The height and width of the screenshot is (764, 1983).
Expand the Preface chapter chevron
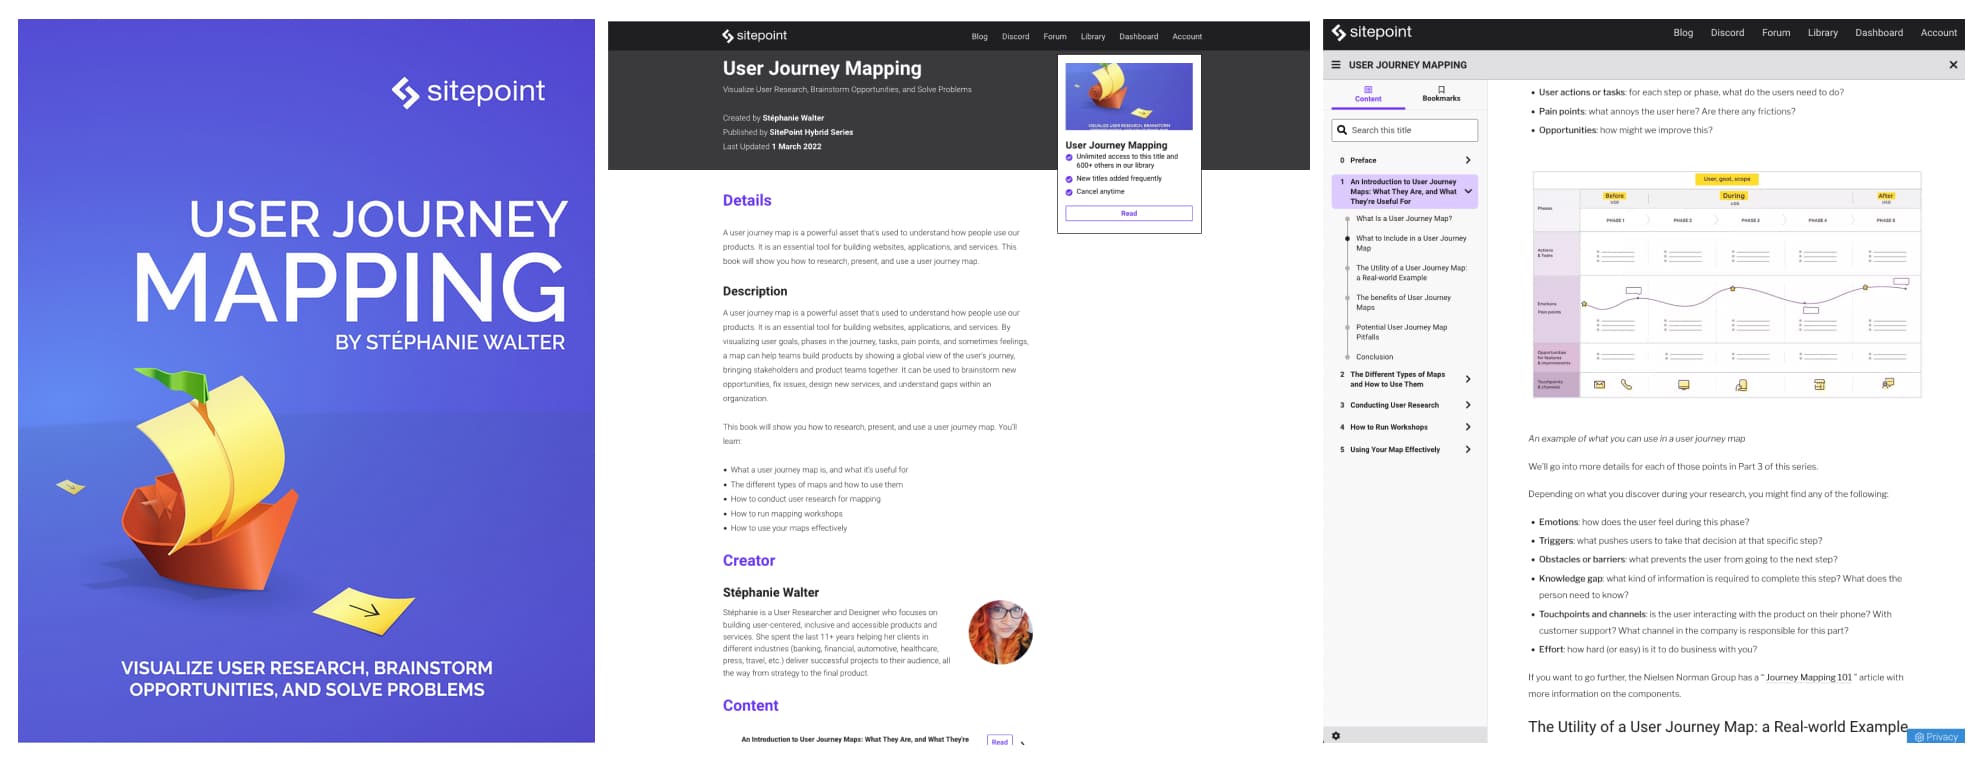click(x=1468, y=160)
